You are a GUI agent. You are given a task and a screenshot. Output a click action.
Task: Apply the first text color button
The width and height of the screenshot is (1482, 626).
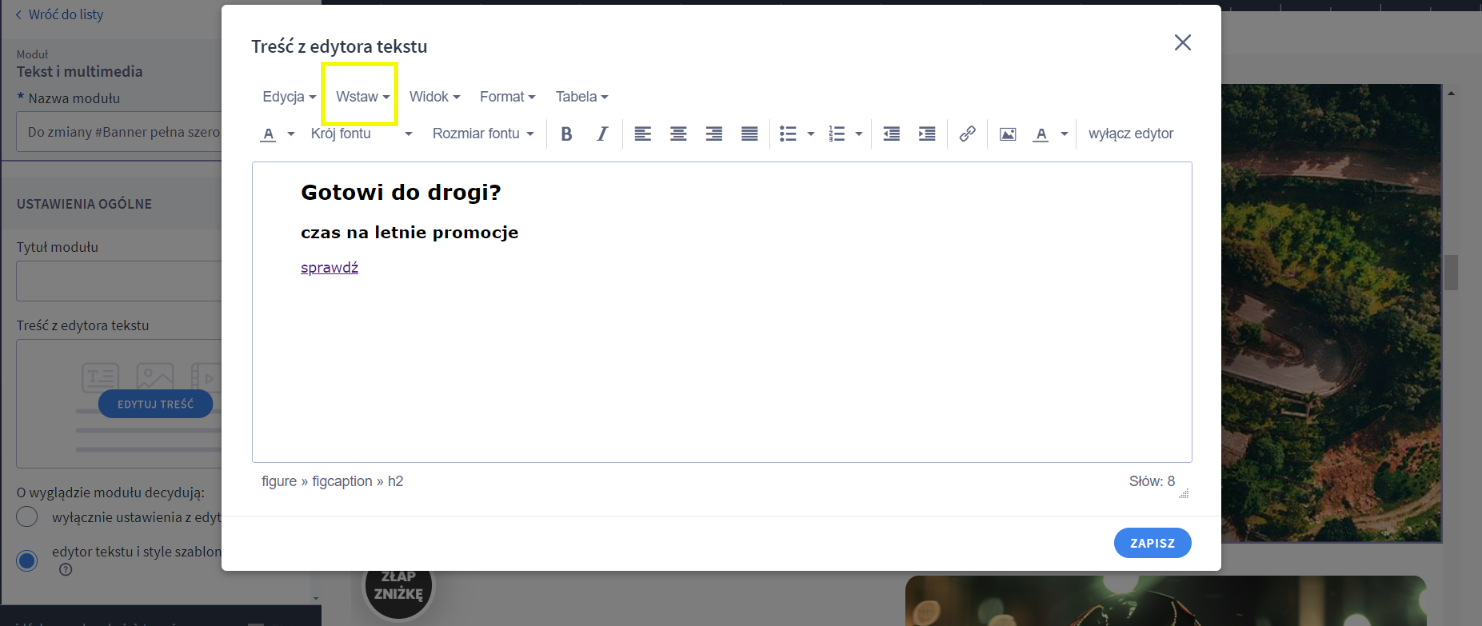[x=268, y=134]
